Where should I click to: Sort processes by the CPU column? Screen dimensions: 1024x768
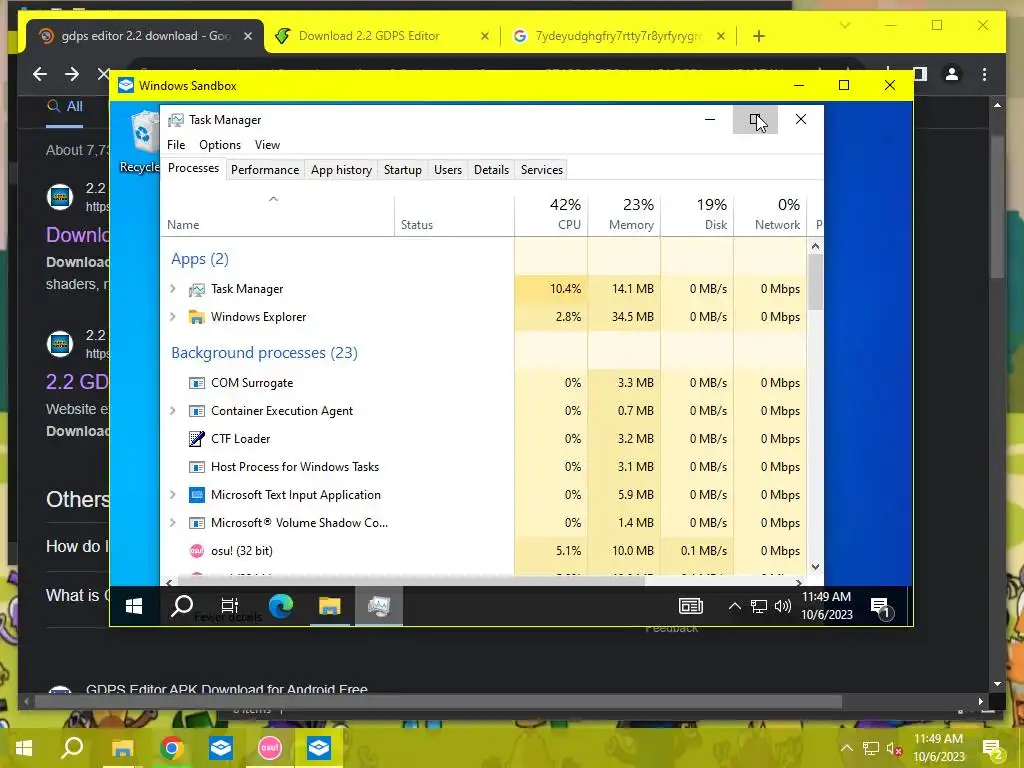click(551, 214)
